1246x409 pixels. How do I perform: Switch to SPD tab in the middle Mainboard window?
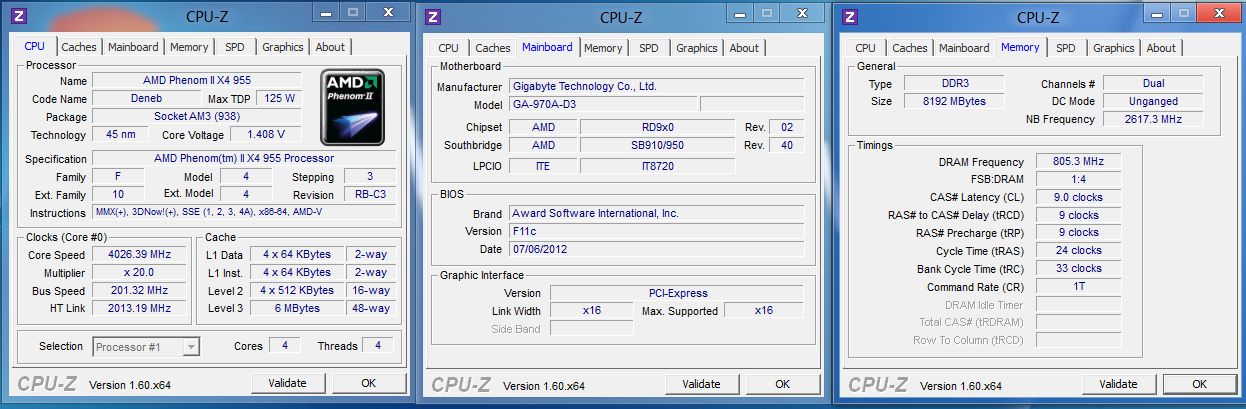[x=649, y=48]
